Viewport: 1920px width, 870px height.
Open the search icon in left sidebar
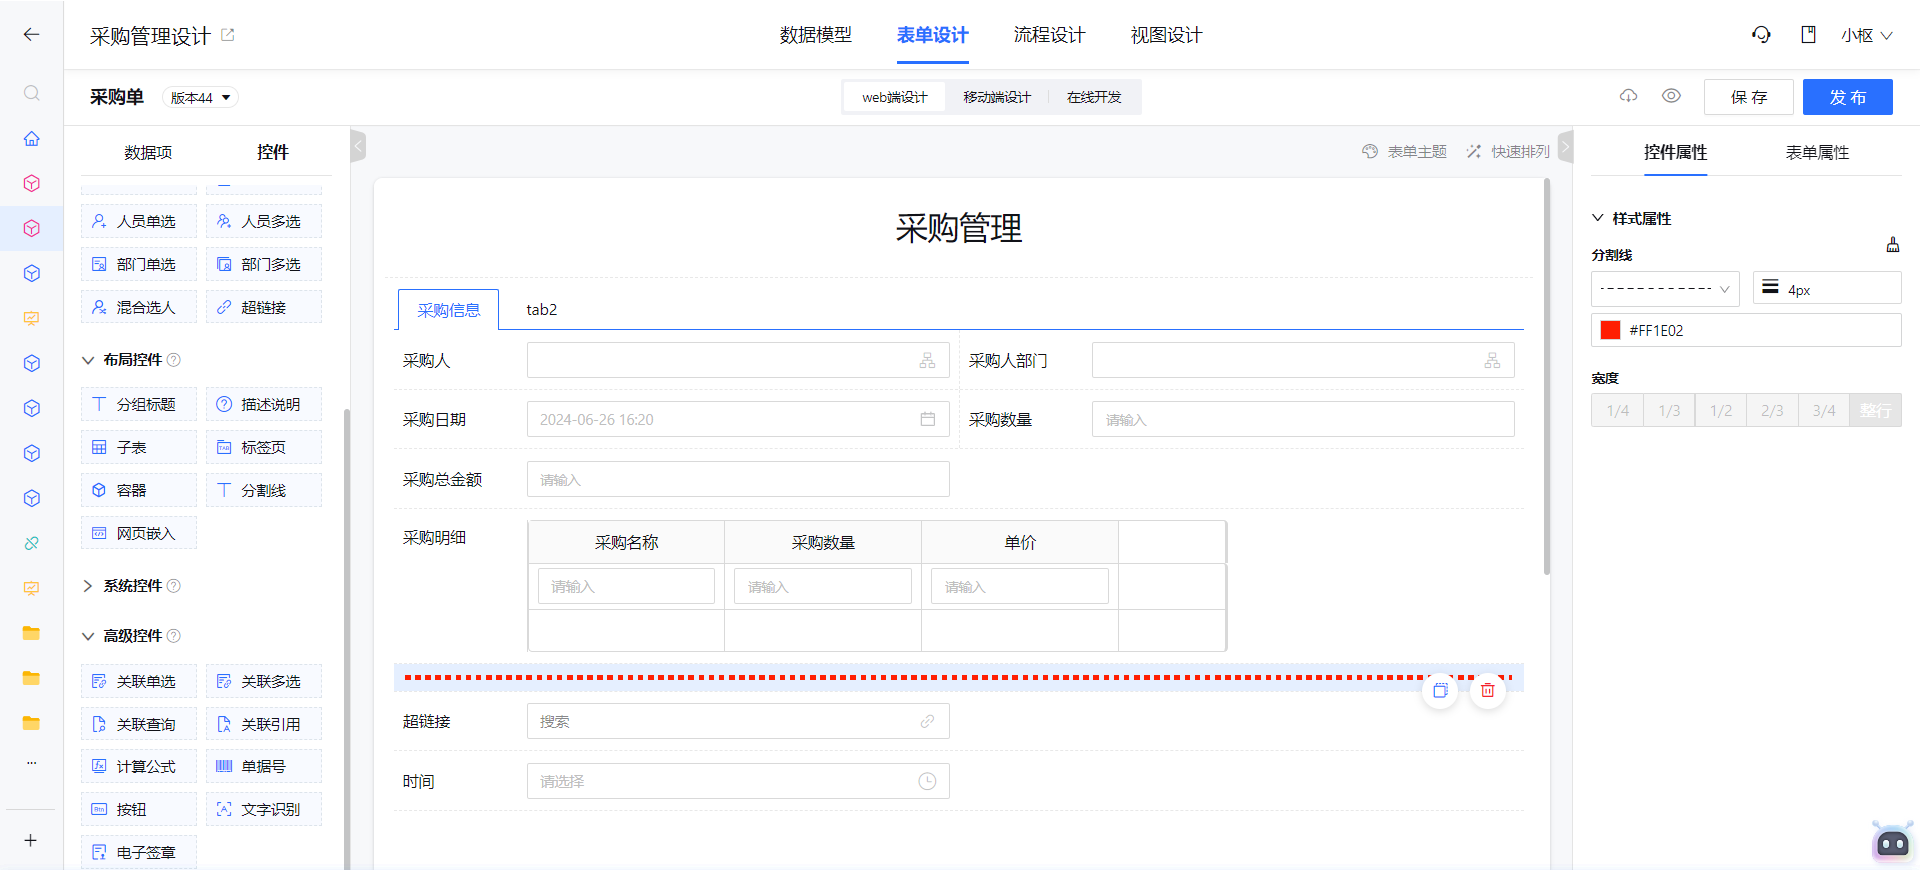(31, 93)
